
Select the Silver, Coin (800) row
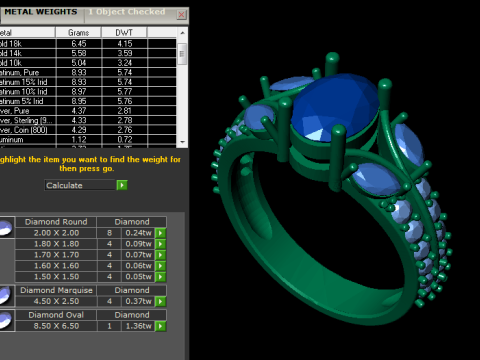click(88, 130)
